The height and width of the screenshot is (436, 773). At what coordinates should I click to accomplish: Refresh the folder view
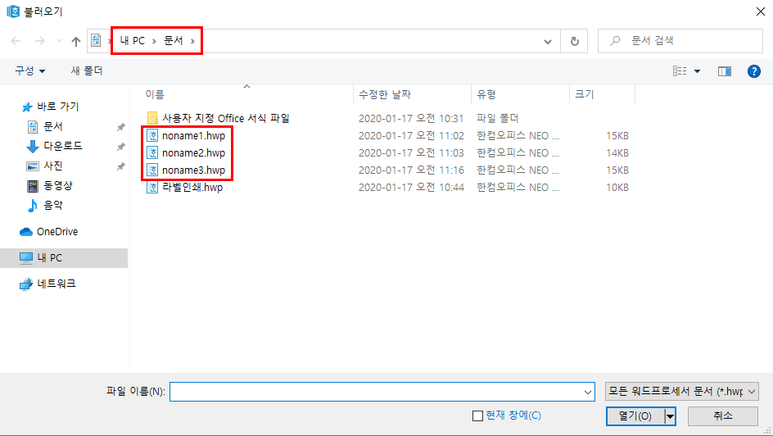pyautogui.click(x=574, y=41)
